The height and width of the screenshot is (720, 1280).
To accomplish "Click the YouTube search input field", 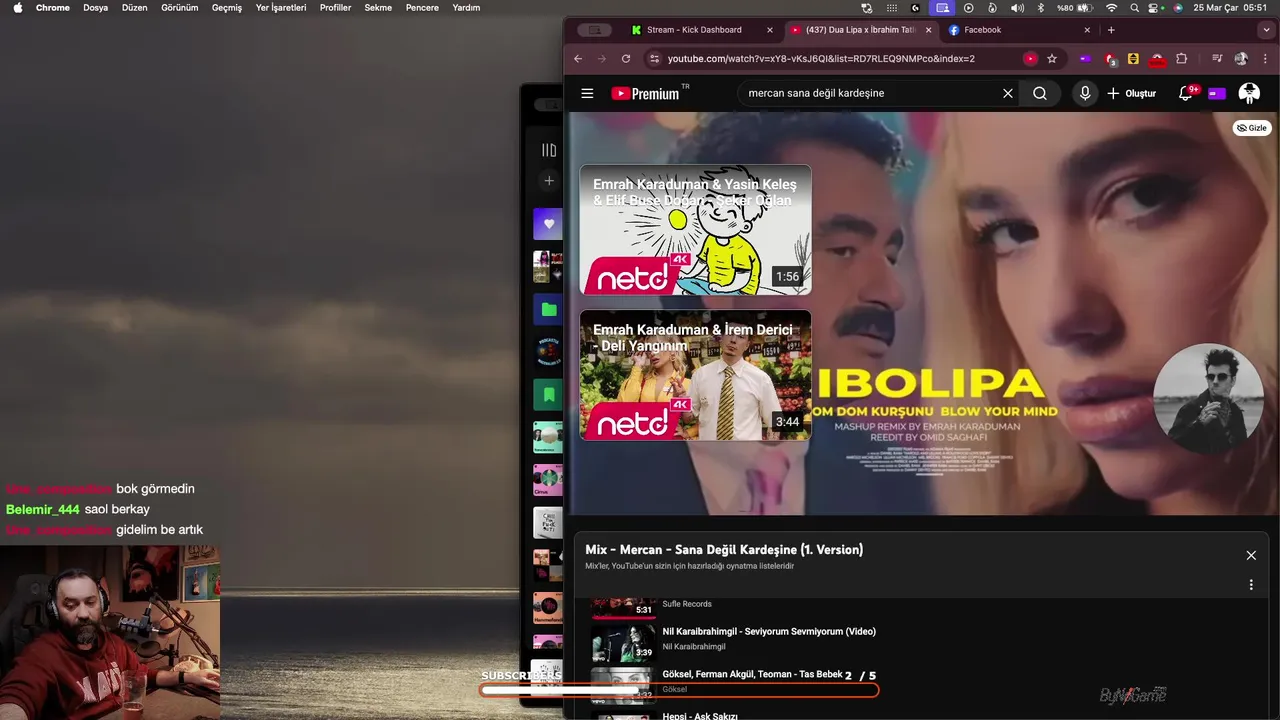I will [870, 93].
